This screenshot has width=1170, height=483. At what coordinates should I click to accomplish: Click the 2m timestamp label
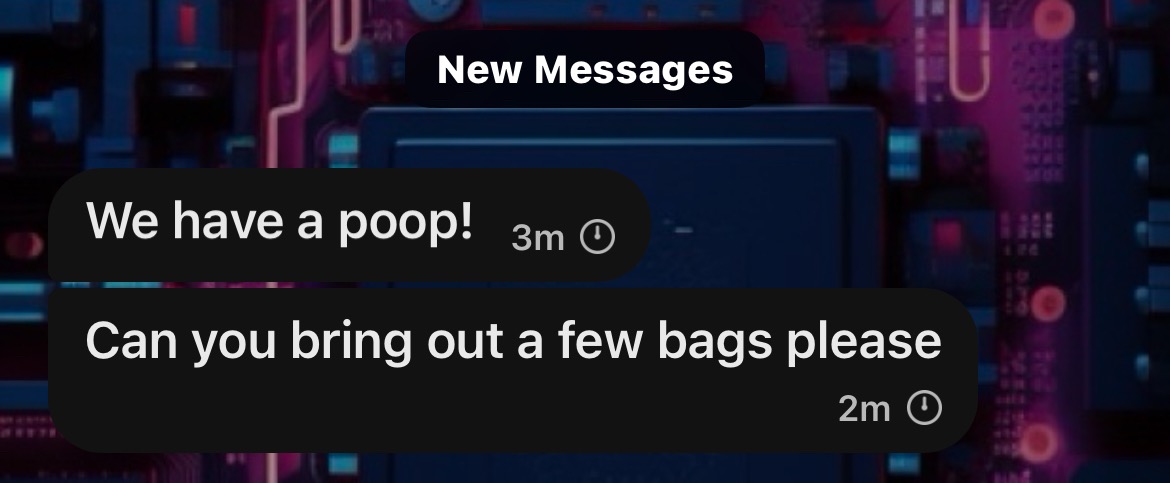[865, 409]
